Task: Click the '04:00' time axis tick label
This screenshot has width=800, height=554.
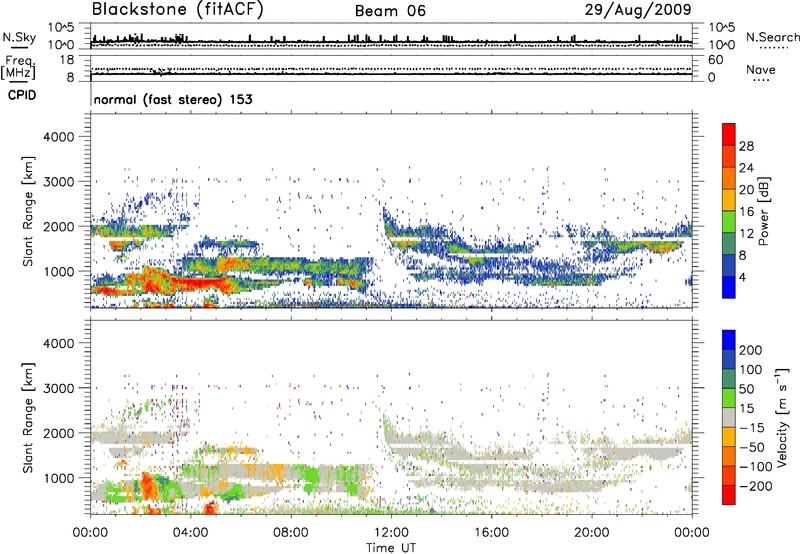Action: 190,533
